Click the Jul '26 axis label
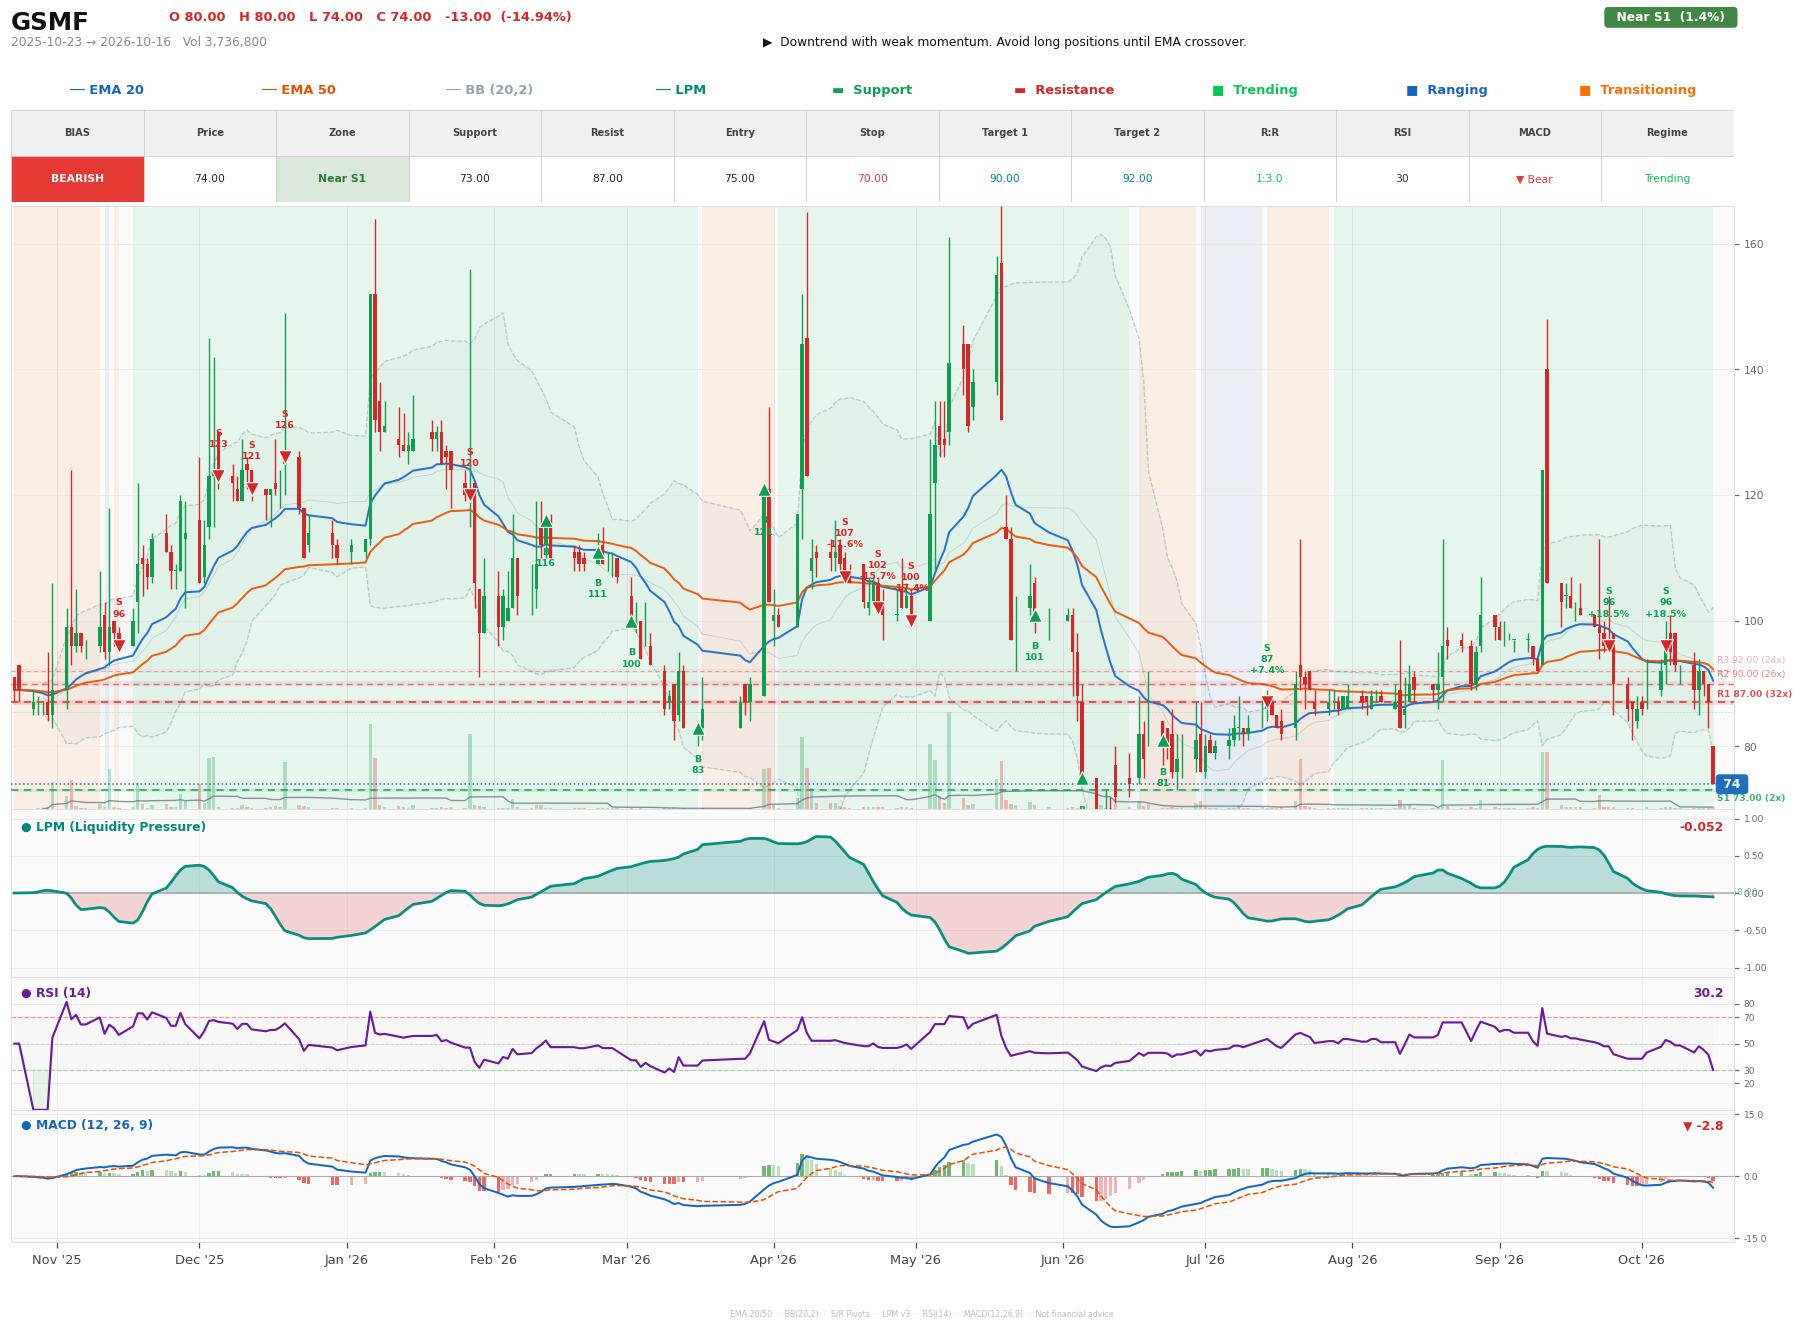The height and width of the screenshot is (1330, 1803). pyautogui.click(x=1205, y=1260)
